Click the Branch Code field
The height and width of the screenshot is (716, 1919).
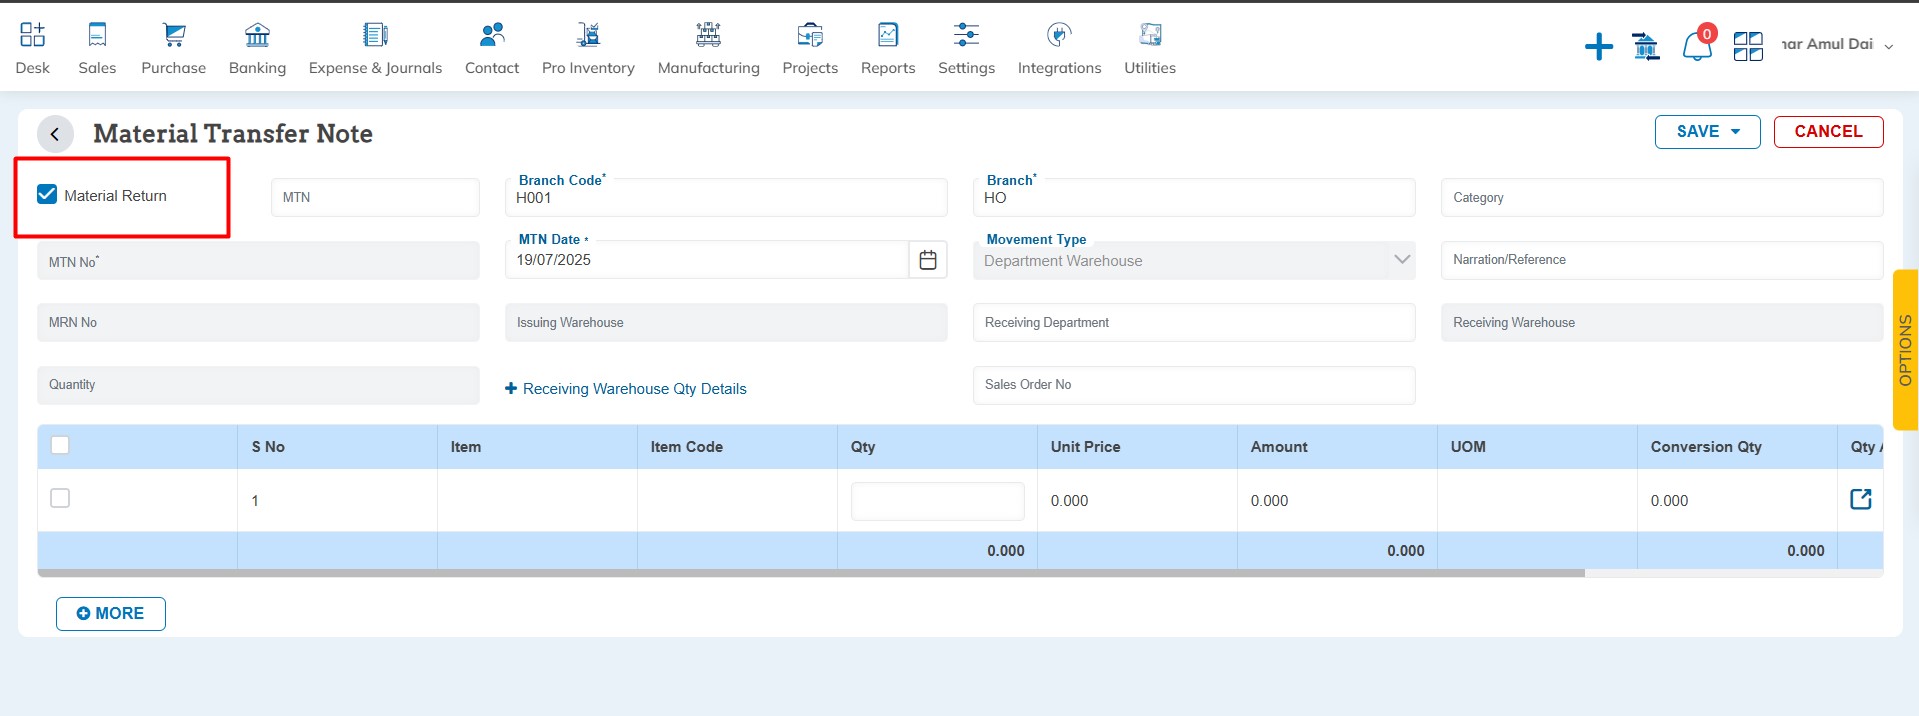pos(726,197)
